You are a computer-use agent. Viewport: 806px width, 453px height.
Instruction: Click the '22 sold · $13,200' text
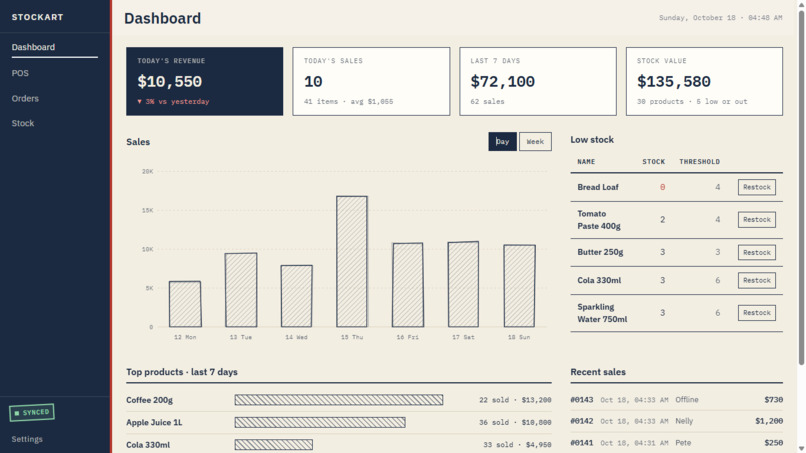[515, 400]
